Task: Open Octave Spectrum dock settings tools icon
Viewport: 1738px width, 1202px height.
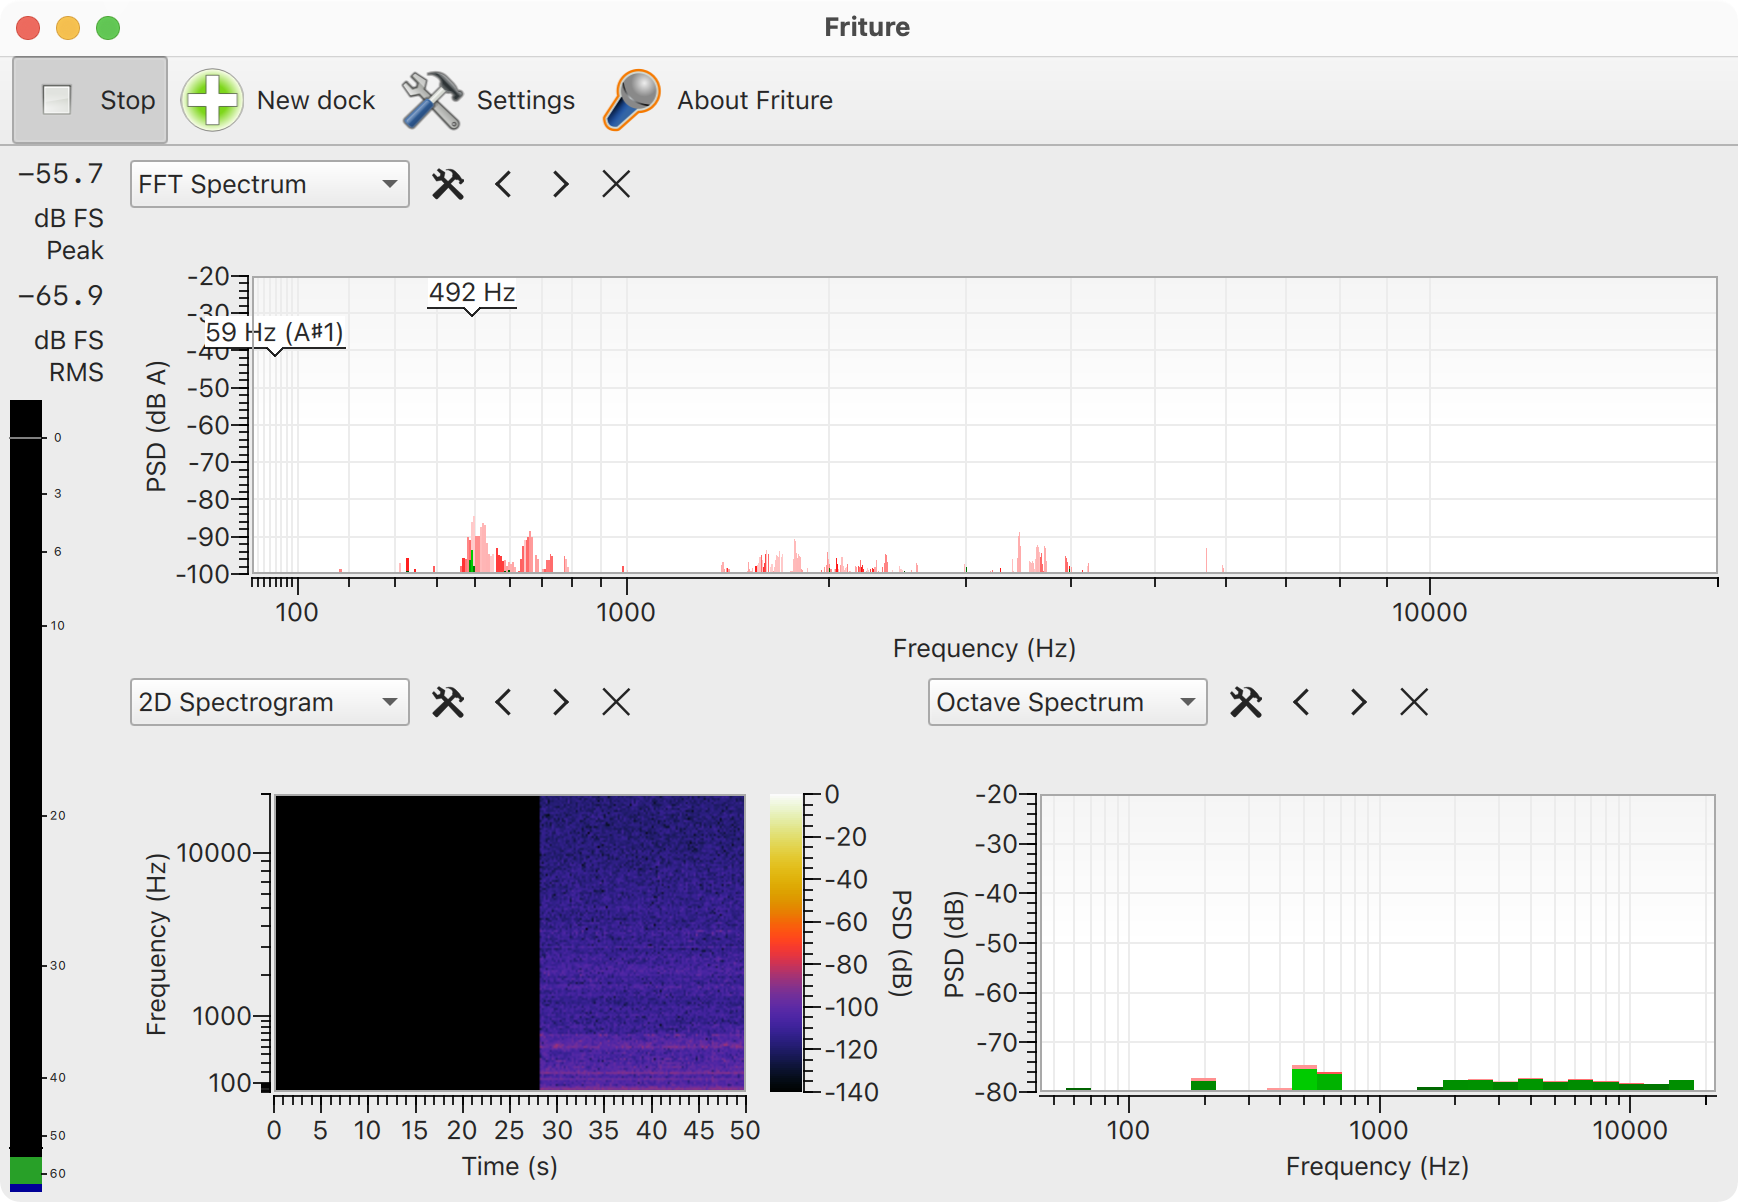Action: pos(1246,702)
